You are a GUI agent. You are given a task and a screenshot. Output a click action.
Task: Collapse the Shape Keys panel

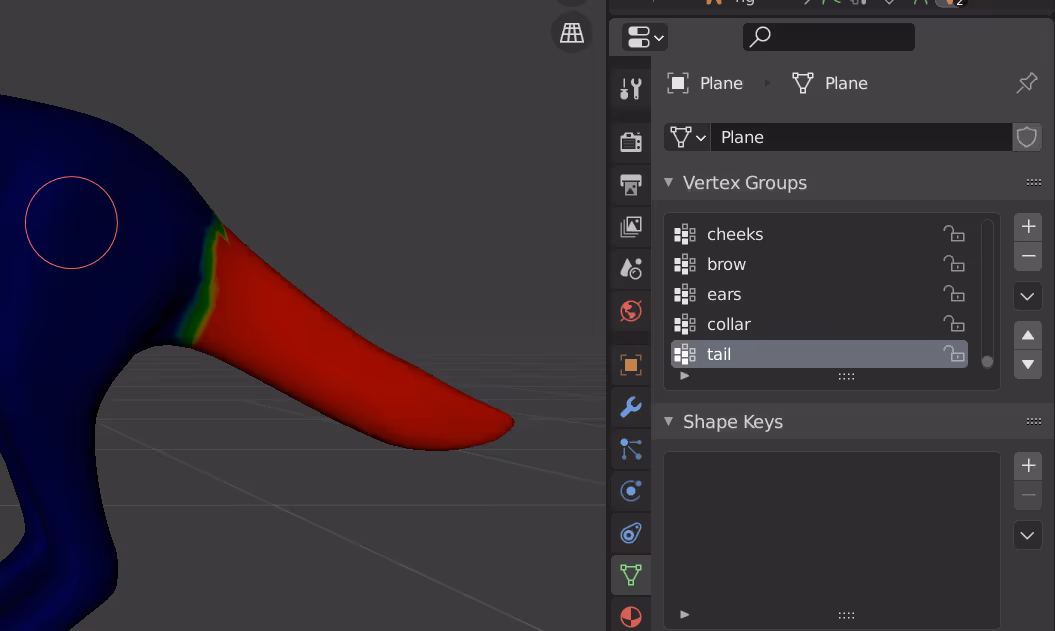point(669,421)
